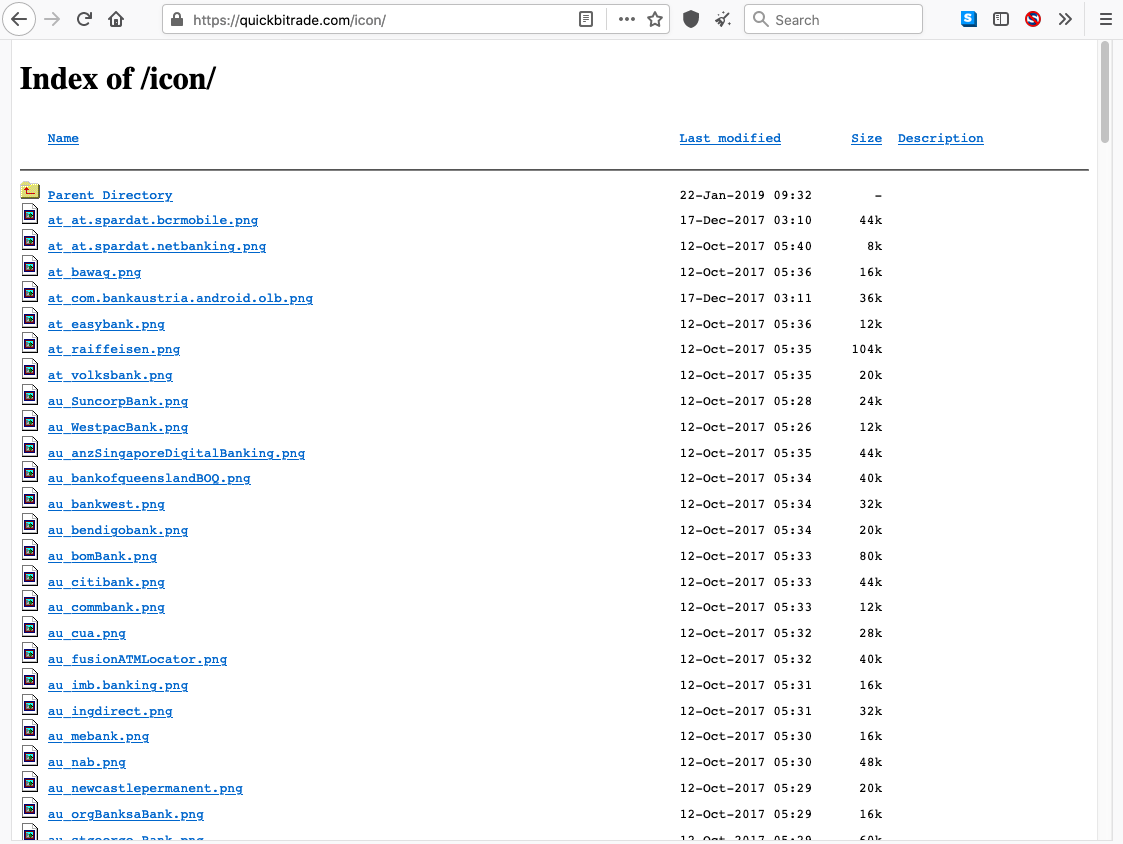This screenshot has height=844, width=1123.
Task: Open the shield tracking-protection icon
Action: pos(691,19)
